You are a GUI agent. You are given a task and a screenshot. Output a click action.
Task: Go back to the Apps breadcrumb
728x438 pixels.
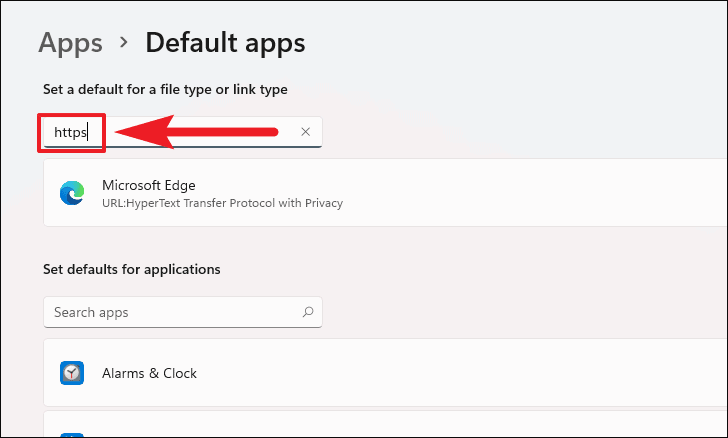click(x=70, y=44)
